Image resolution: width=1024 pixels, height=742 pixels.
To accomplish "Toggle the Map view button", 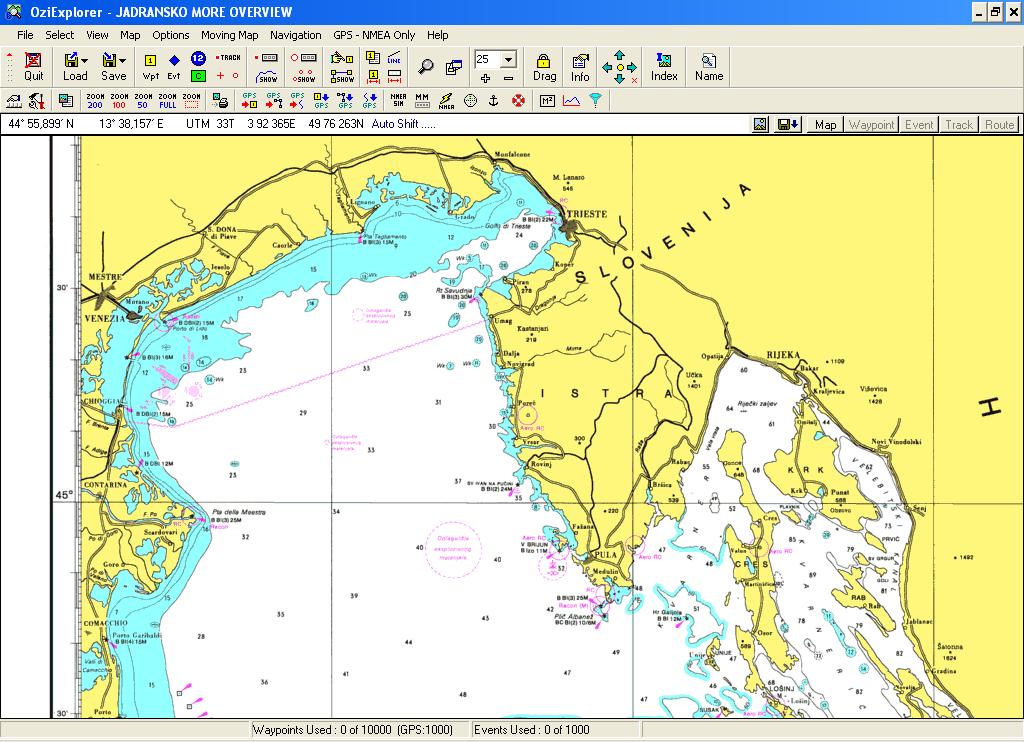I will tap(825, 125).
